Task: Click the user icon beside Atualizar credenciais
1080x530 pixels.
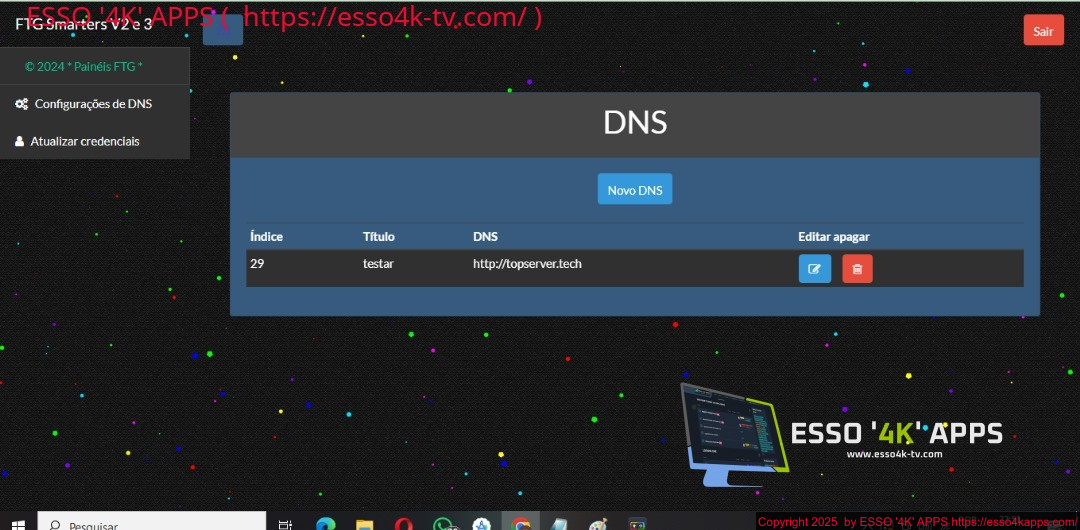Action: click(x=19, y=141)
